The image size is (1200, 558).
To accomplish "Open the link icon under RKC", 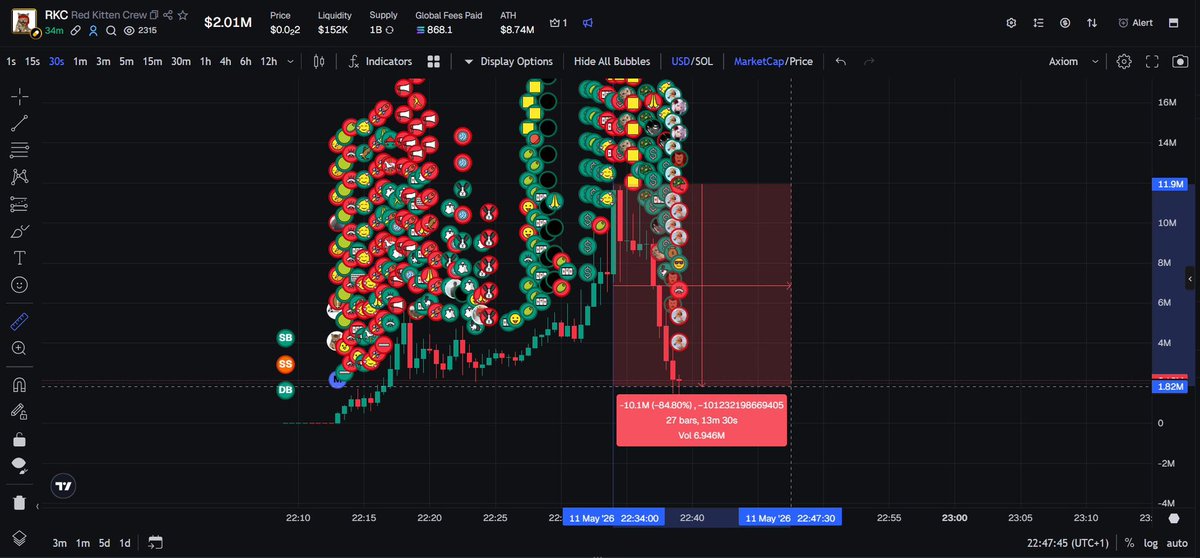I will pos(76,31).
